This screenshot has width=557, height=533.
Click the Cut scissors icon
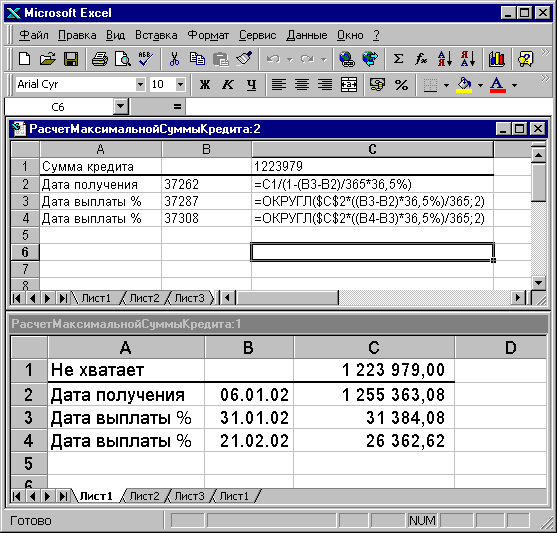[174, 59]
